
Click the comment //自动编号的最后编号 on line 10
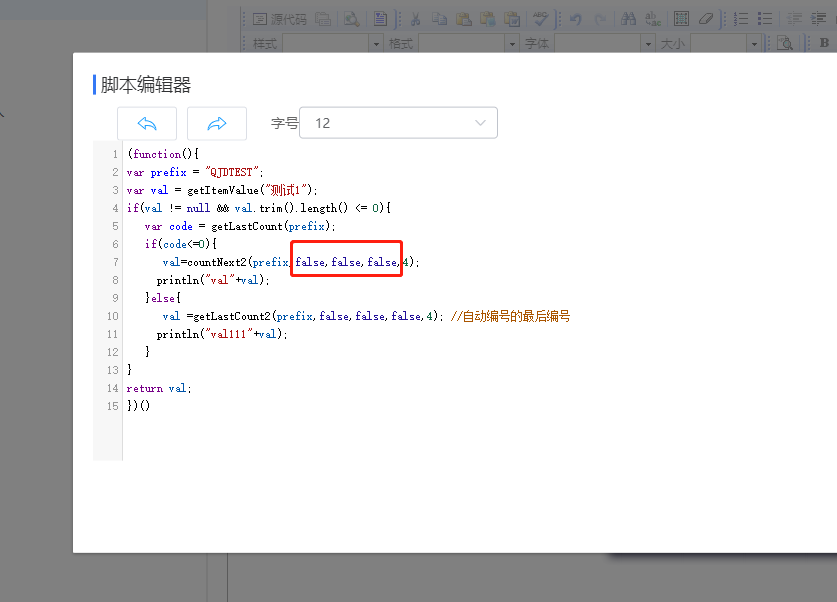pos(510,316)
